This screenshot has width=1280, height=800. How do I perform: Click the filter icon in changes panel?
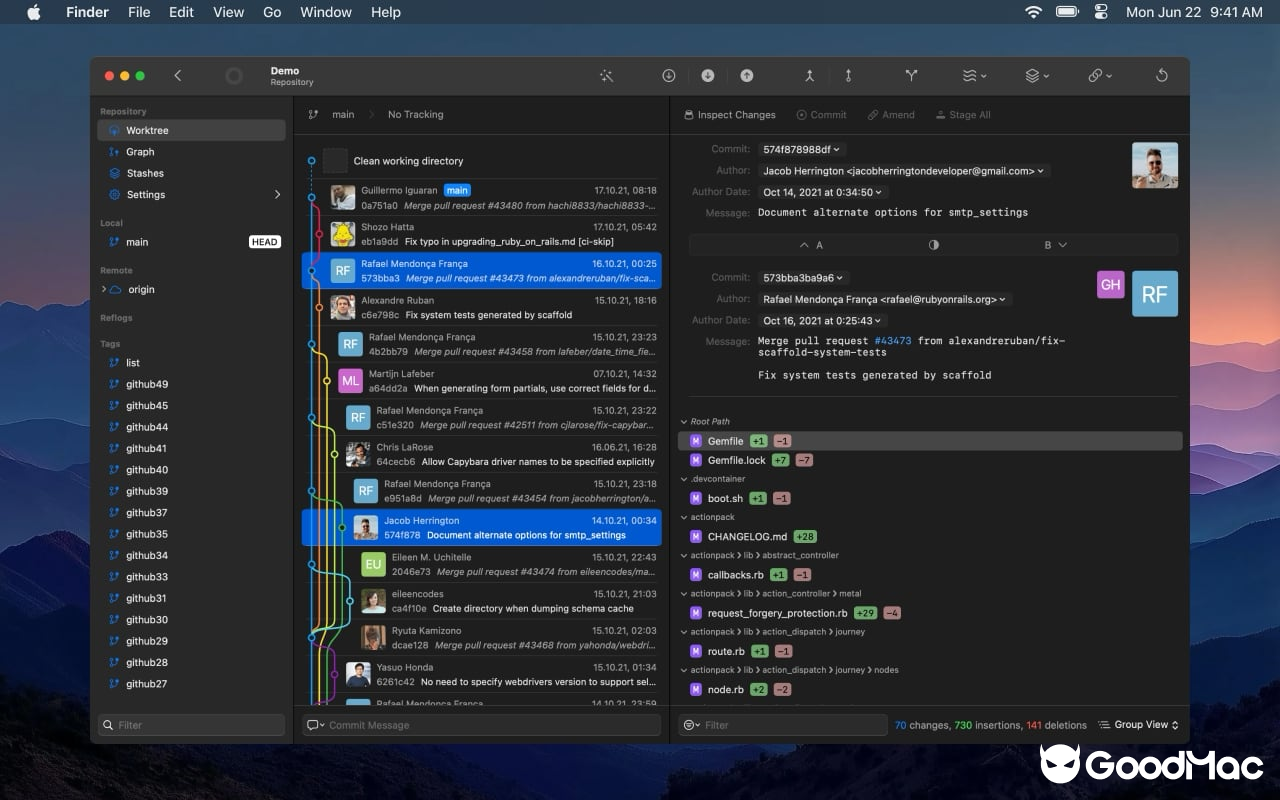tap(691, 725)
